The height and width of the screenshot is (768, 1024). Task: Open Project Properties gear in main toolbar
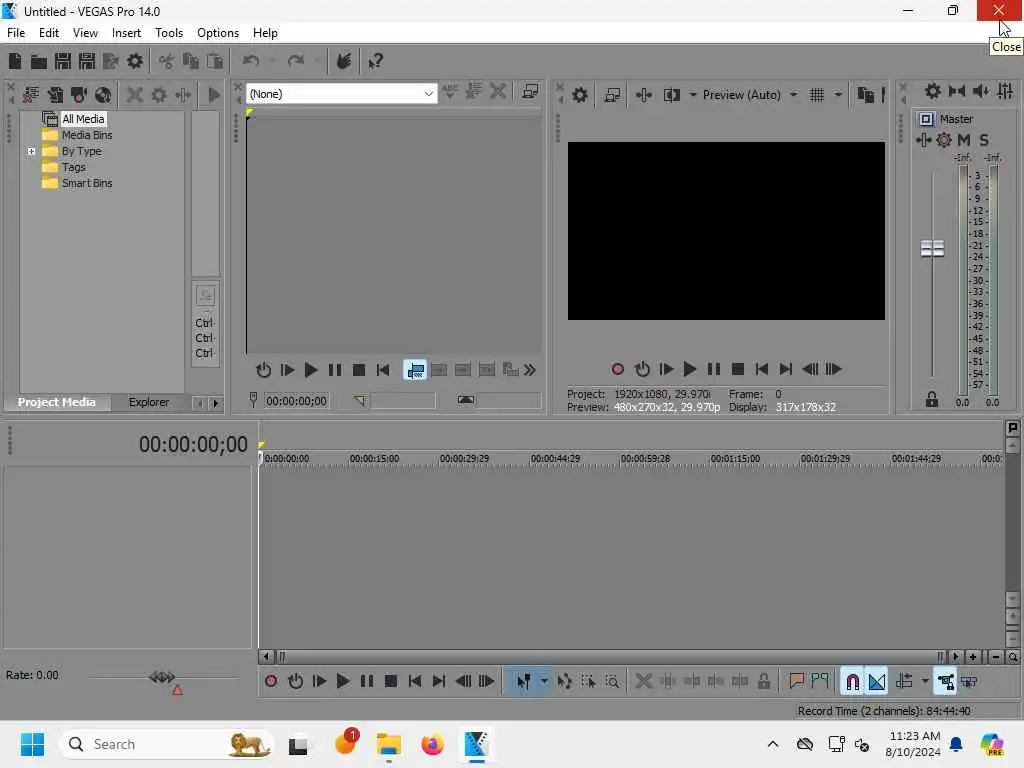(135, 61)
